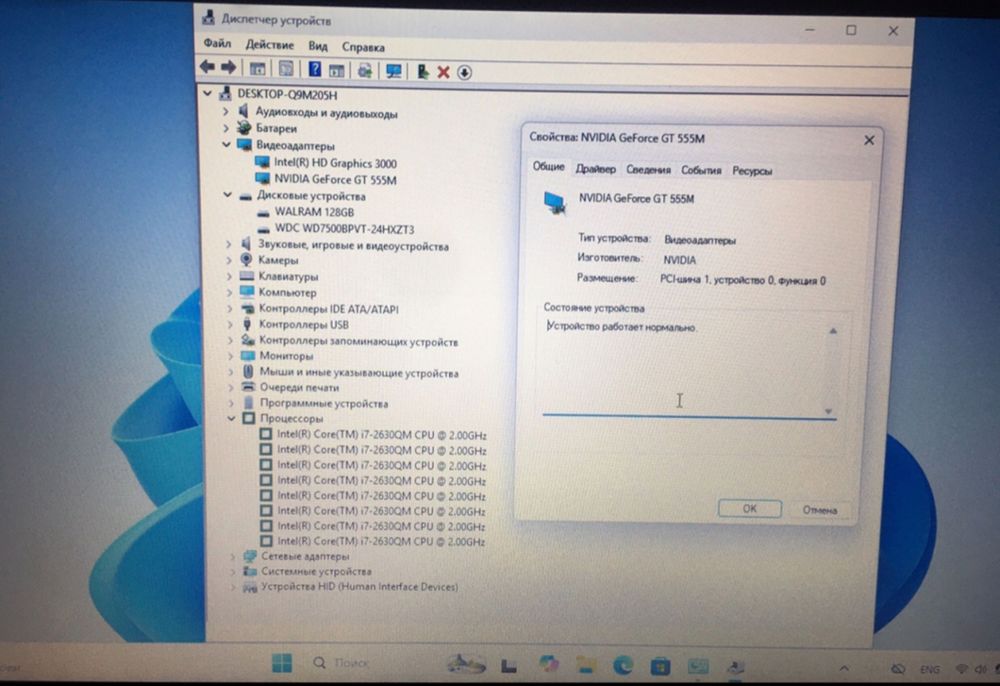
Task: Expand the Сетевые адаптеры category
Action: click(233, 556)
